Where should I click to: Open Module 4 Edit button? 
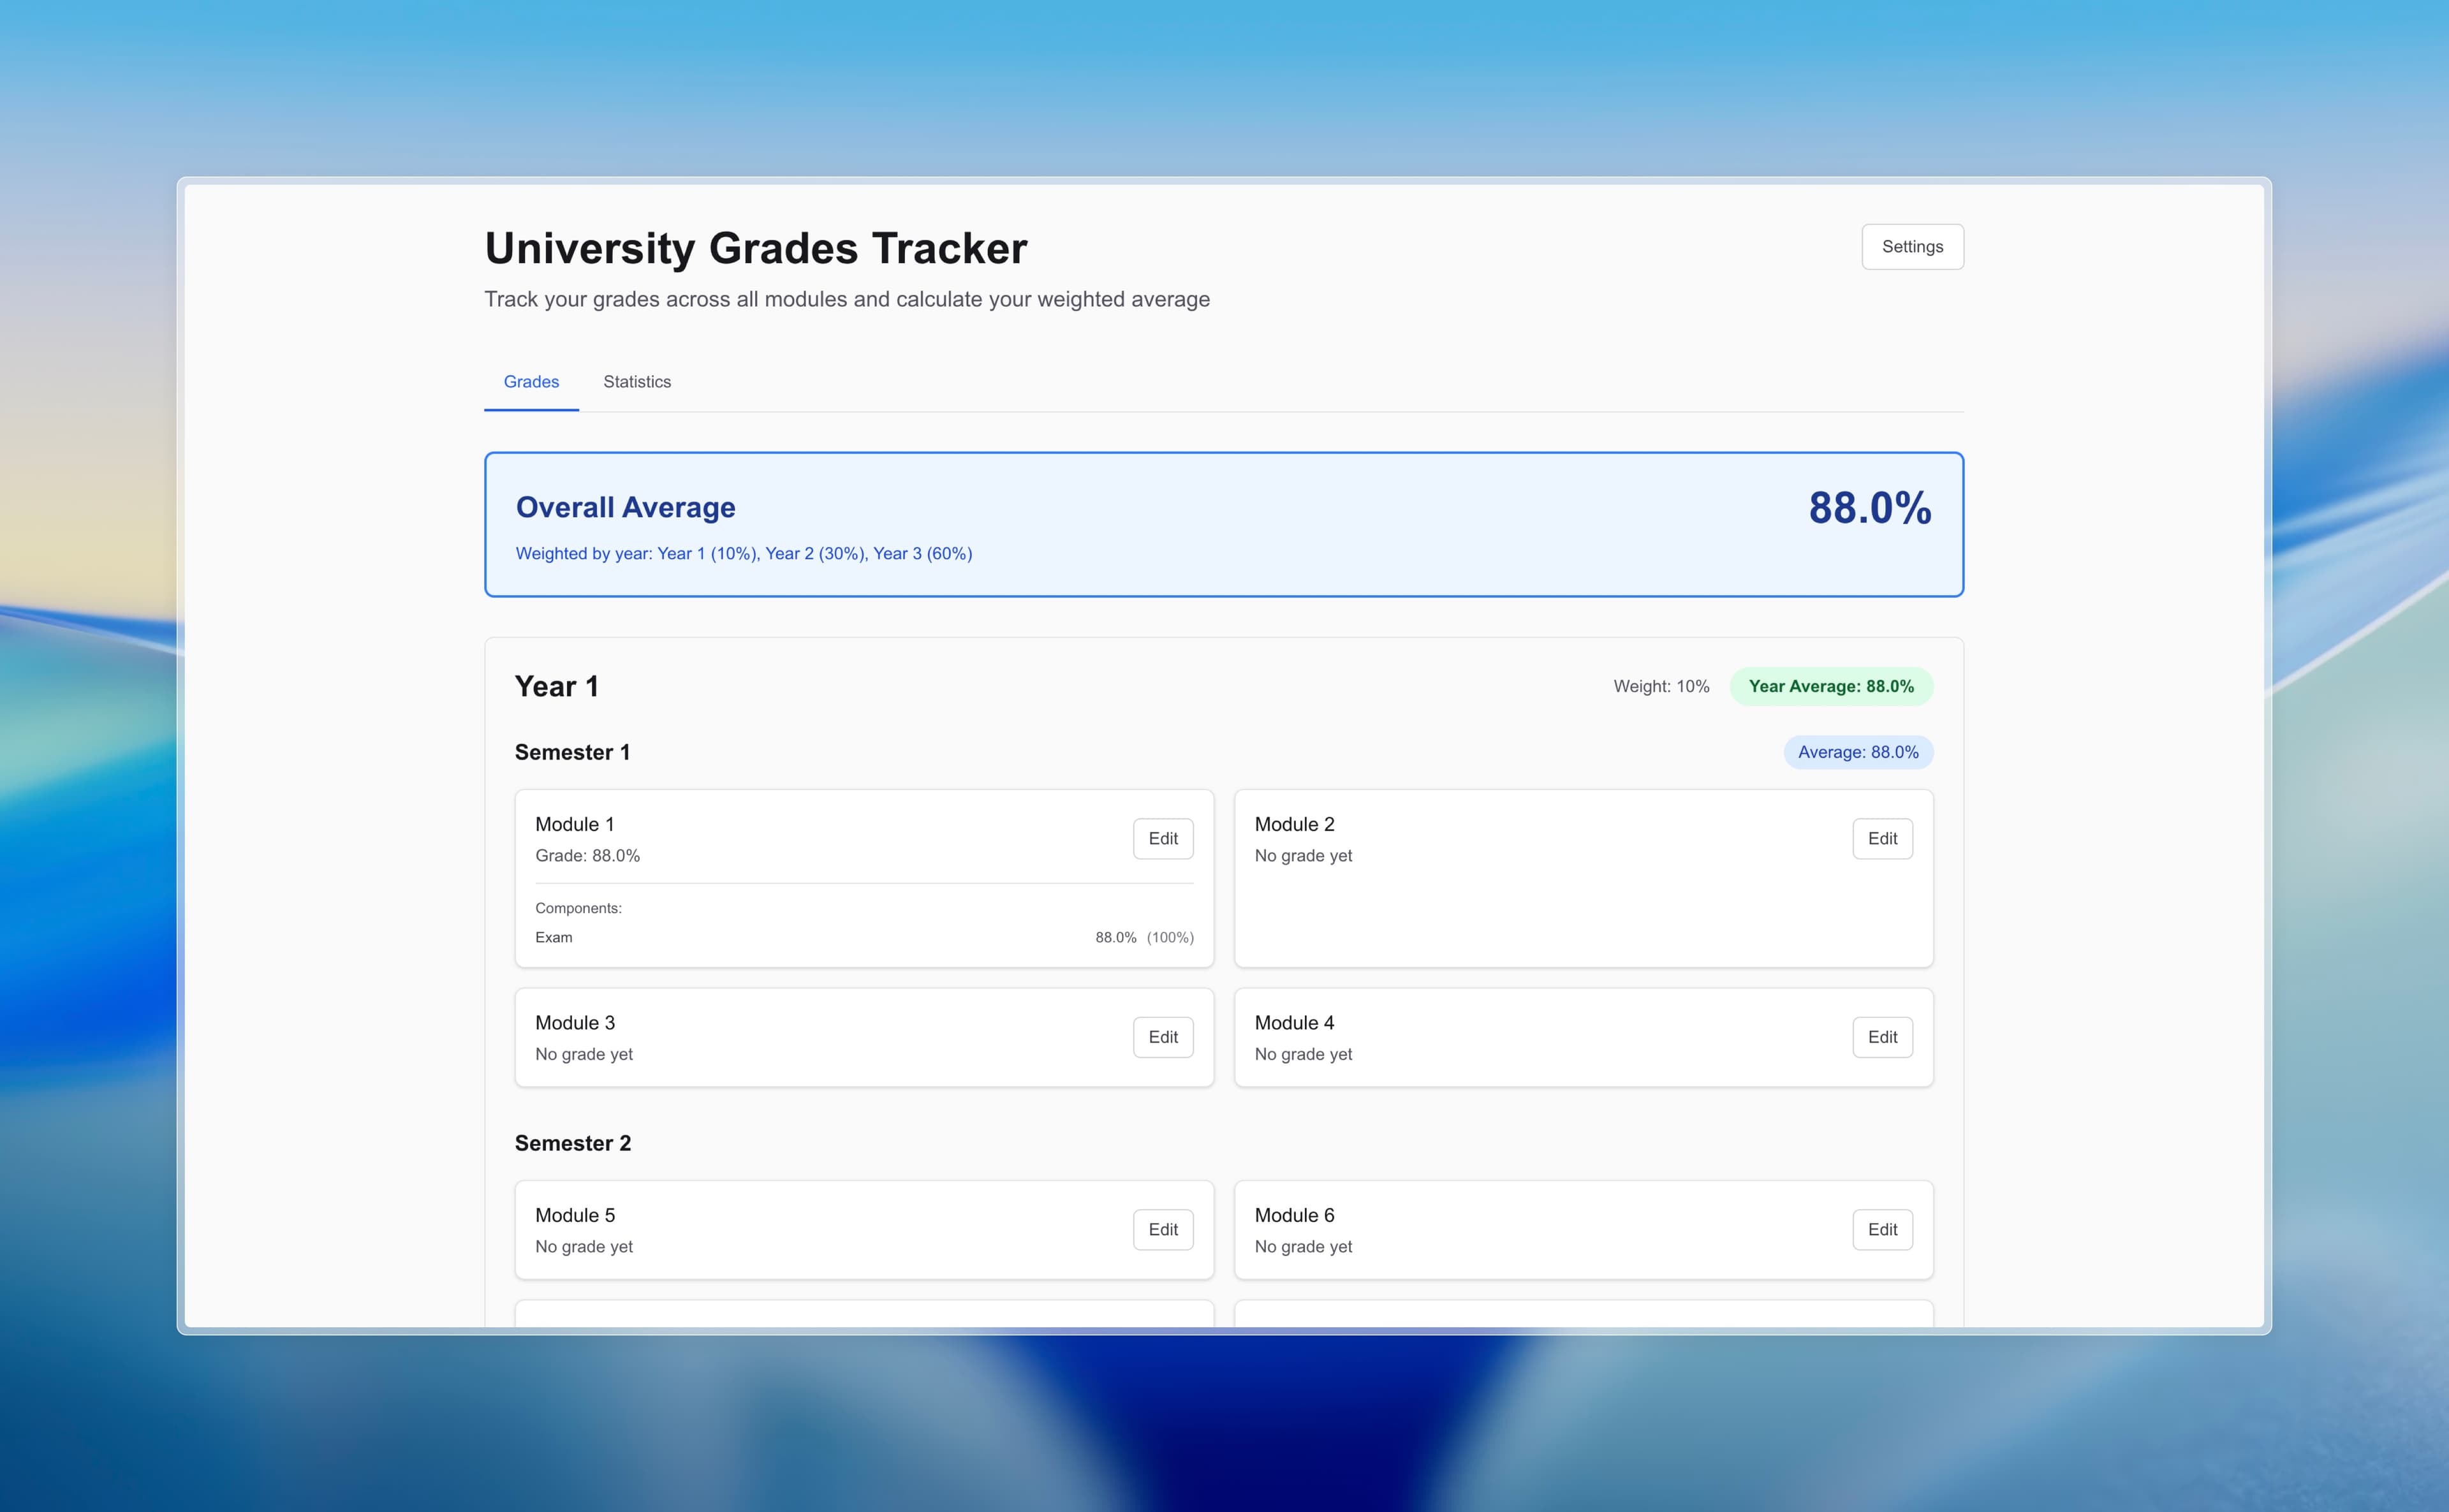(1881, 1037)
